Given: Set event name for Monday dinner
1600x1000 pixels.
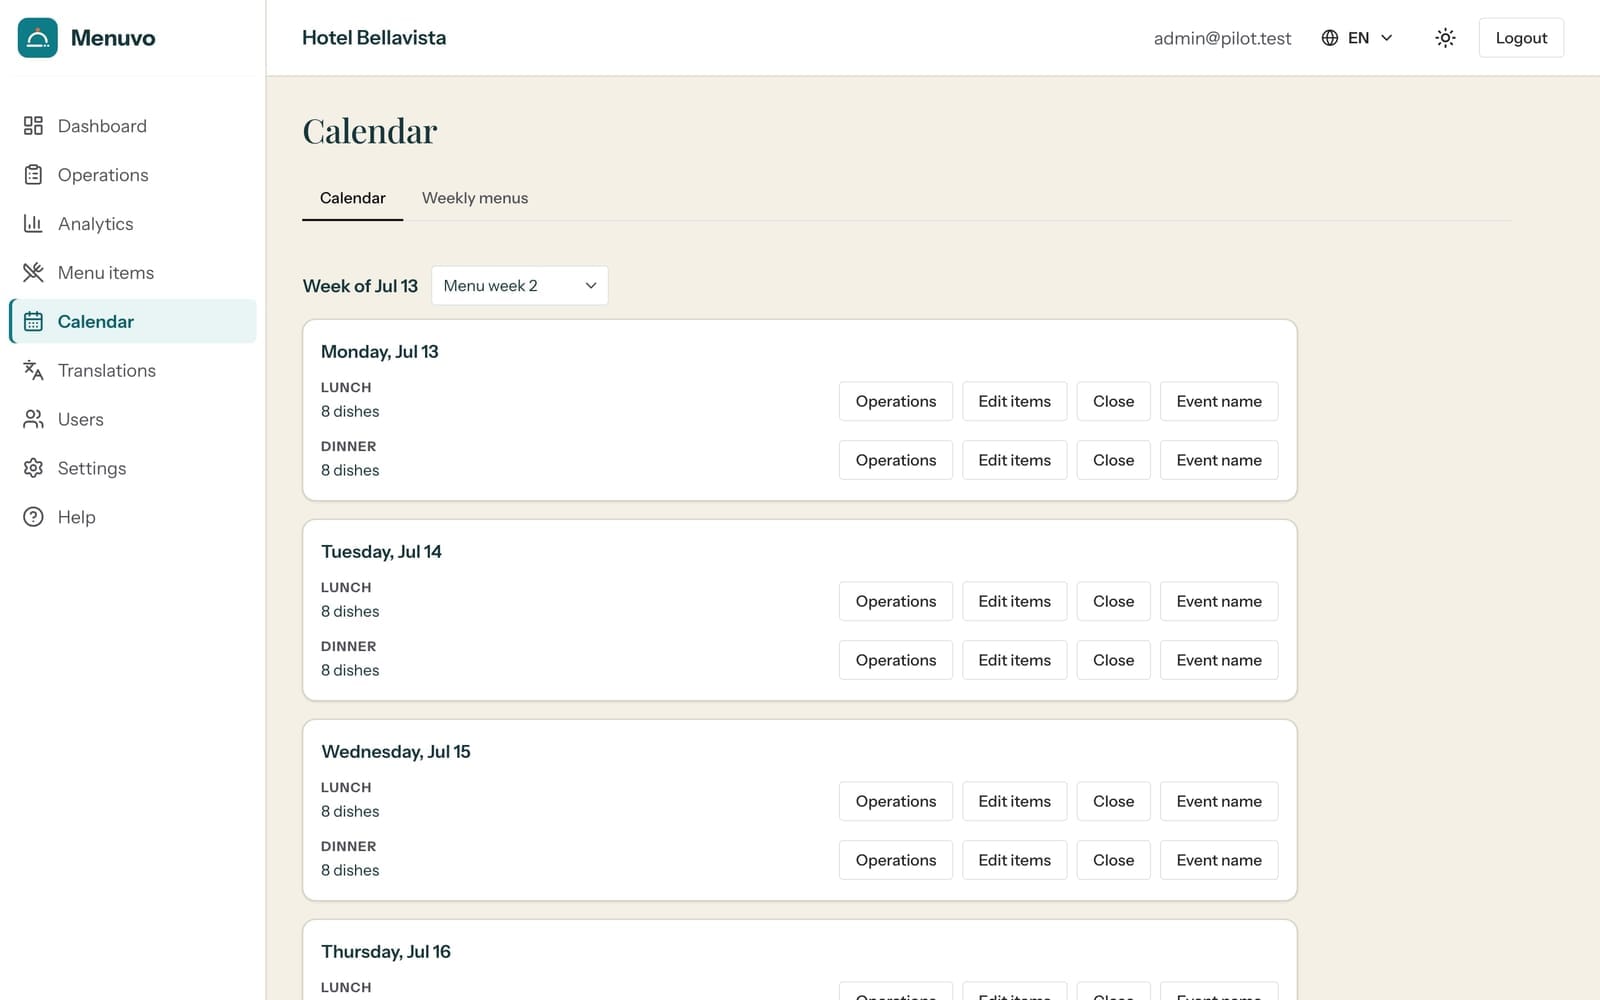Looking at the screenshot, I should 1219,460.
